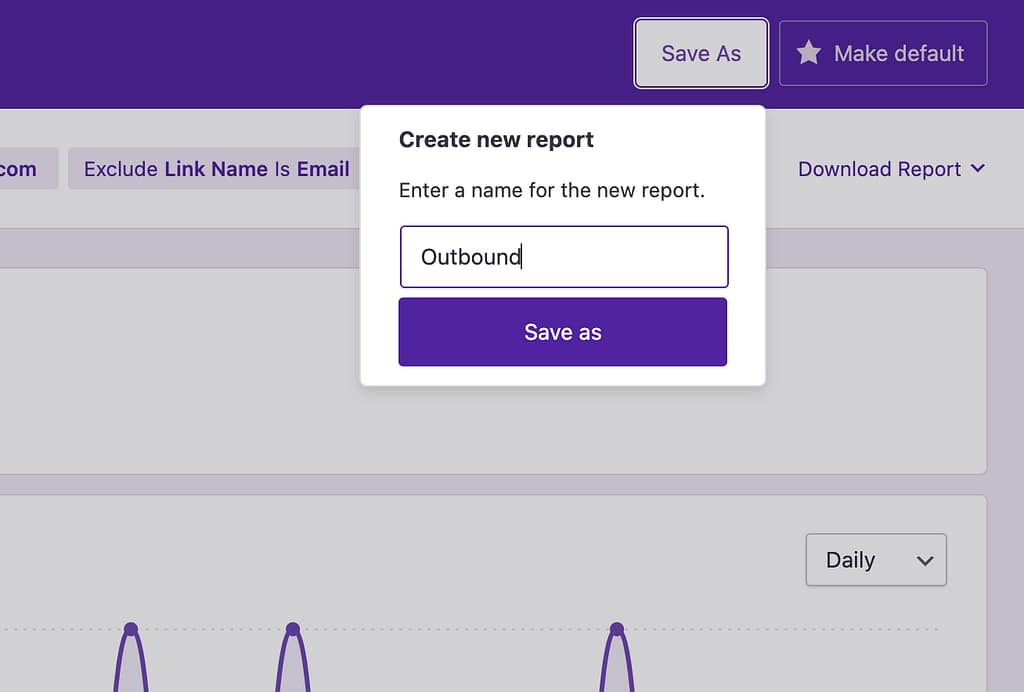Screen dimensions: 1024x692
Task: Click the purple "Save as" confirm button
Action: point(563,332)
